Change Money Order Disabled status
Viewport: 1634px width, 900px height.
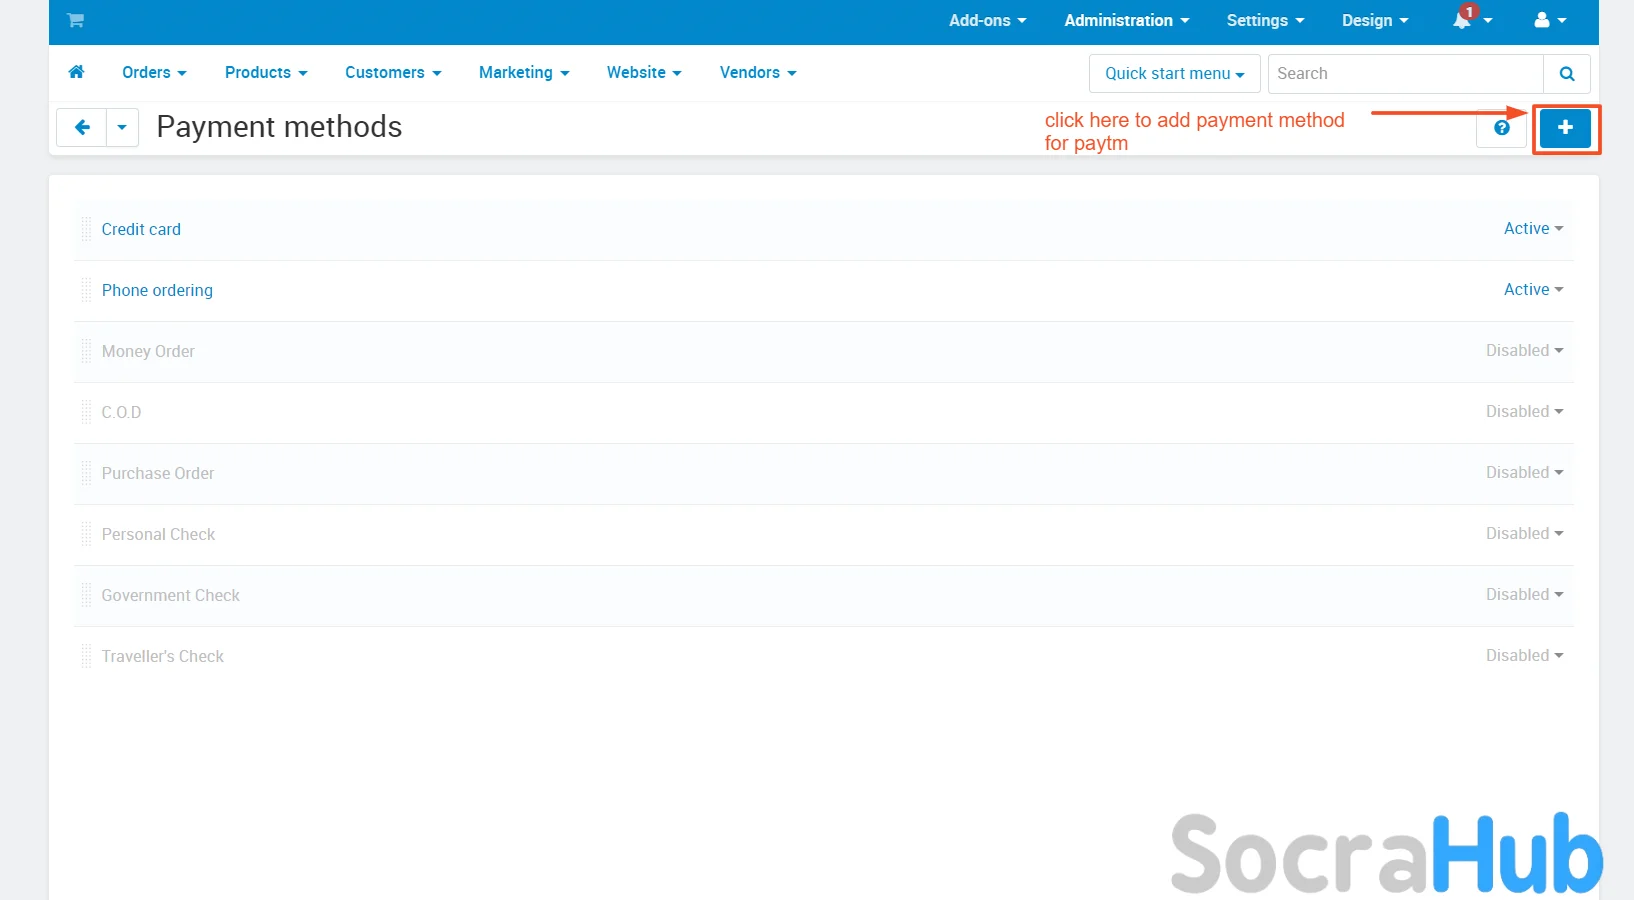pos(1523,351)
